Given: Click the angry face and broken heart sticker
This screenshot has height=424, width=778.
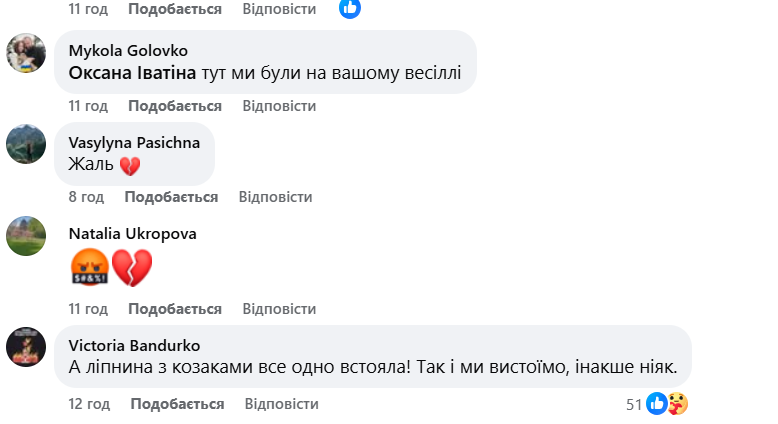Looking at the screenshot, I should click(x=111, y=268).
